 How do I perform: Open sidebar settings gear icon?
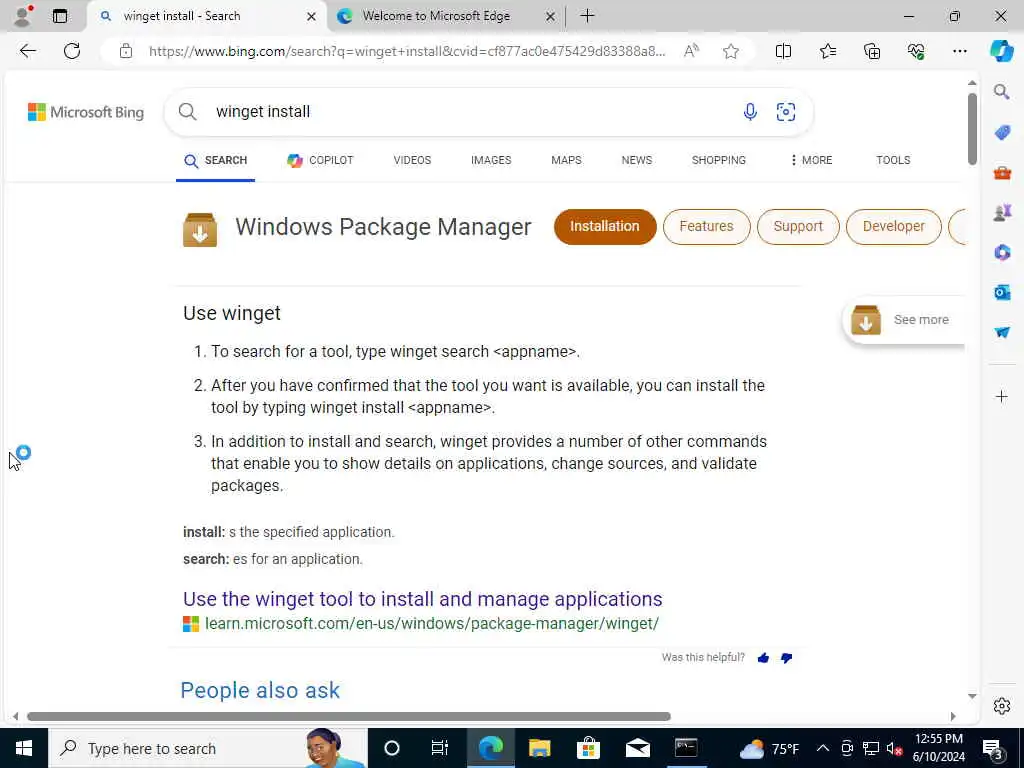click(1002, 706)
